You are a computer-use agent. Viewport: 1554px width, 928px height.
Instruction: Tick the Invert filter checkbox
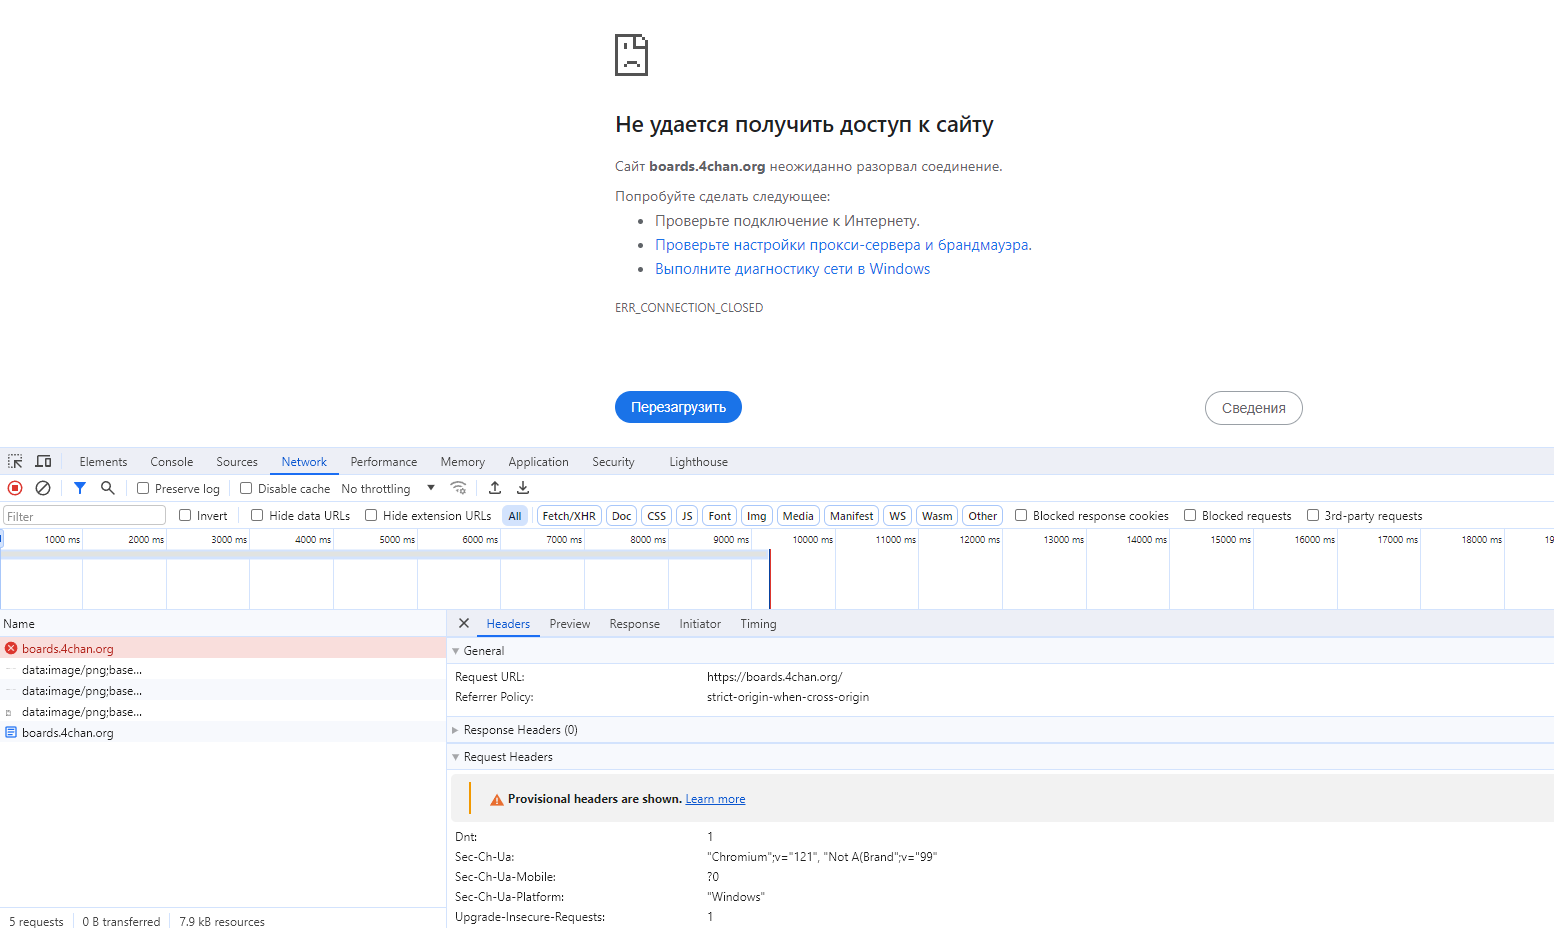click(185, 515)
